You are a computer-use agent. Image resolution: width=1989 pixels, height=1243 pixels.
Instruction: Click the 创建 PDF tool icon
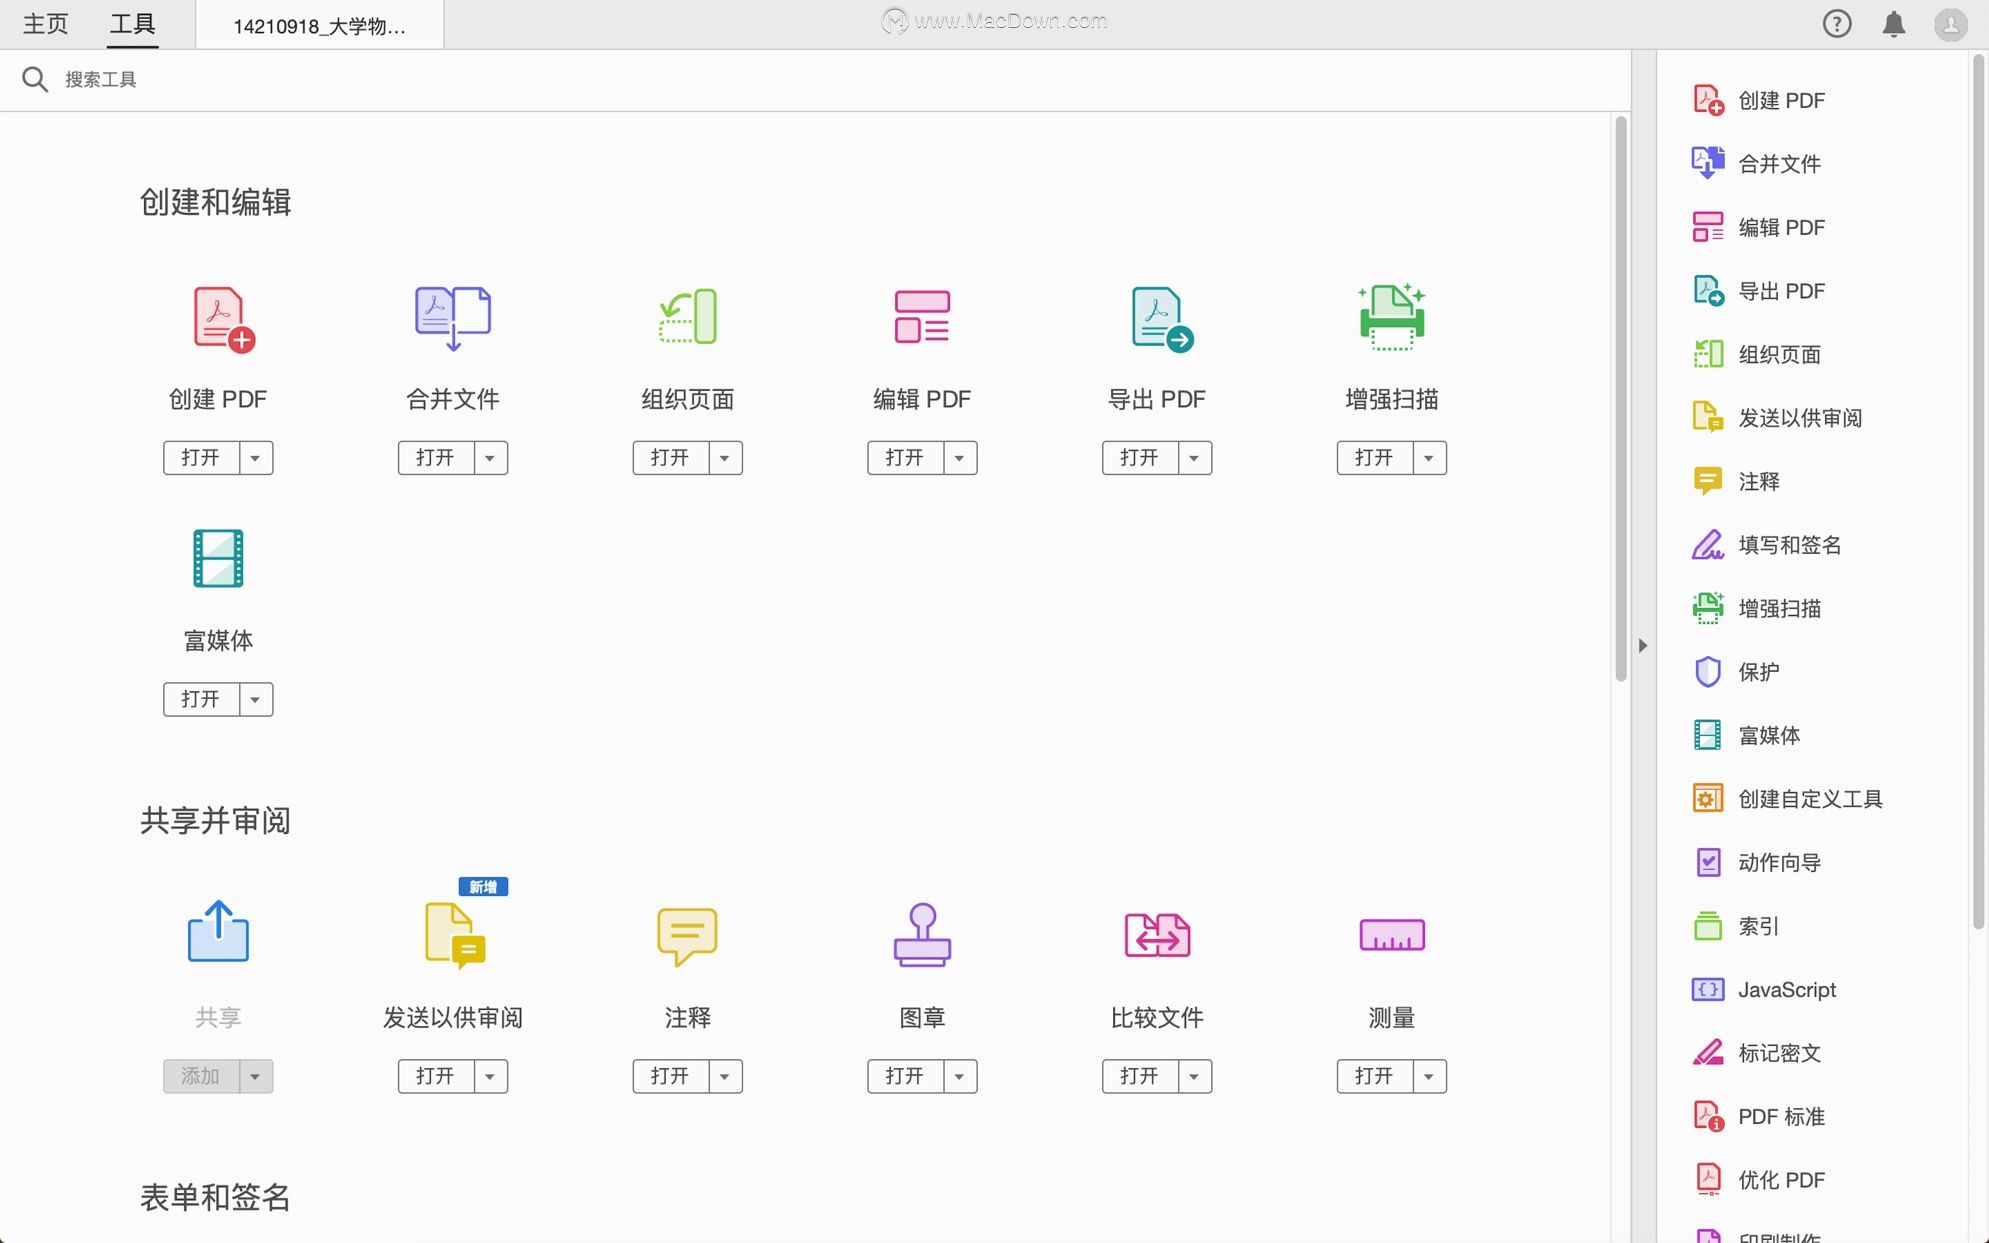click(223, 319)
